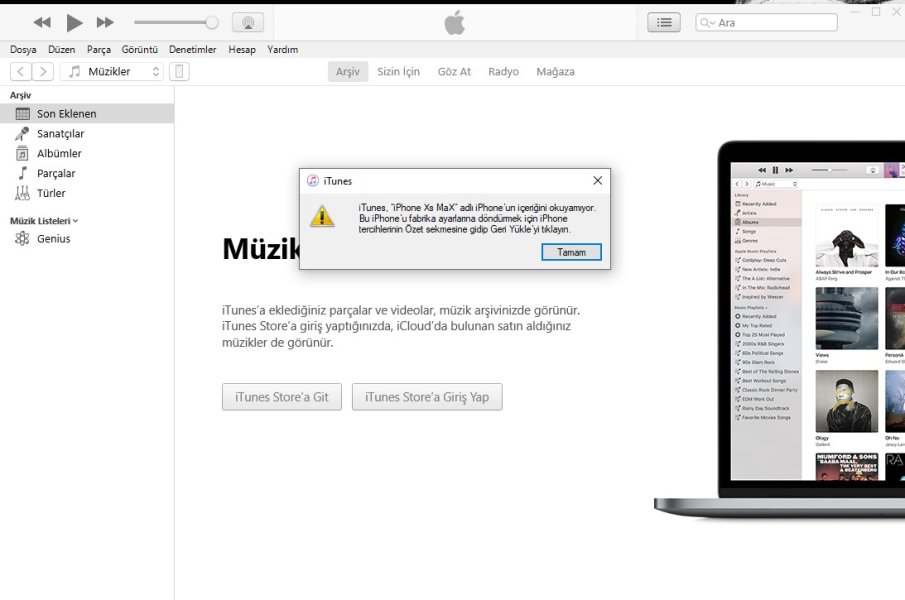The width and height of the screenshot is (905, 600).
Task: Click Tamam in the iTunes dialog
Action: click(571, 252)
